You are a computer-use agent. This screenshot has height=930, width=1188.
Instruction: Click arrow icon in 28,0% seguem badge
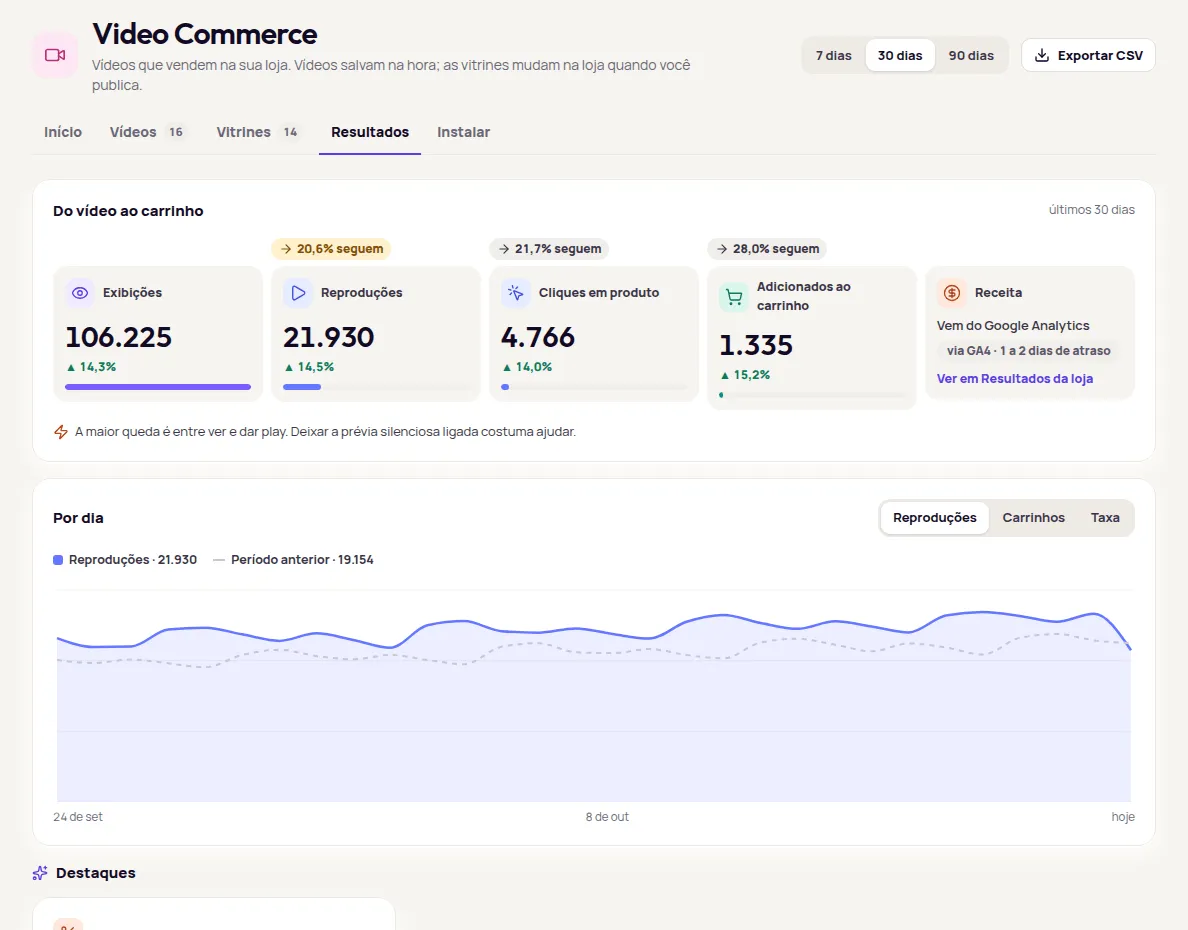tap(722, 249)
